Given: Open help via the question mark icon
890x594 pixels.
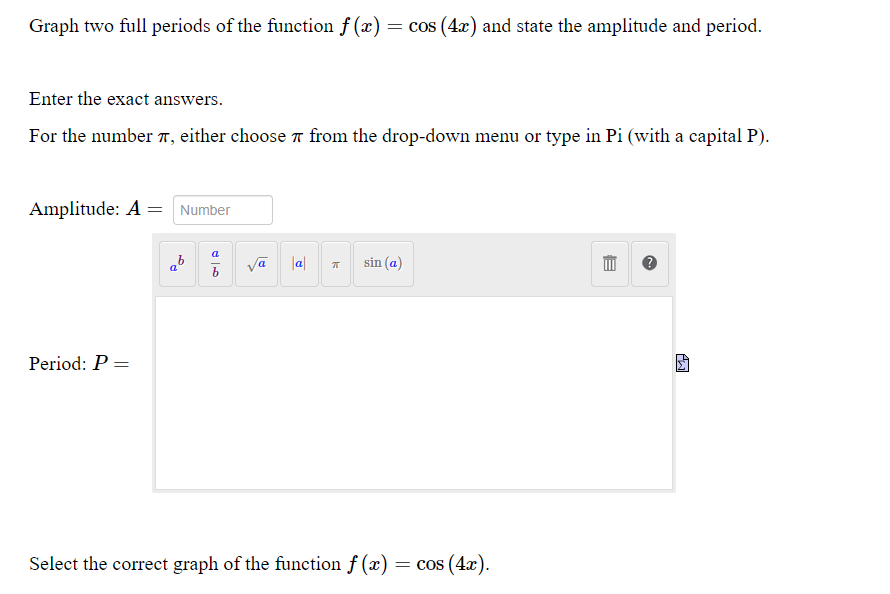Looking at the screenshot, I should click(649, 263).
